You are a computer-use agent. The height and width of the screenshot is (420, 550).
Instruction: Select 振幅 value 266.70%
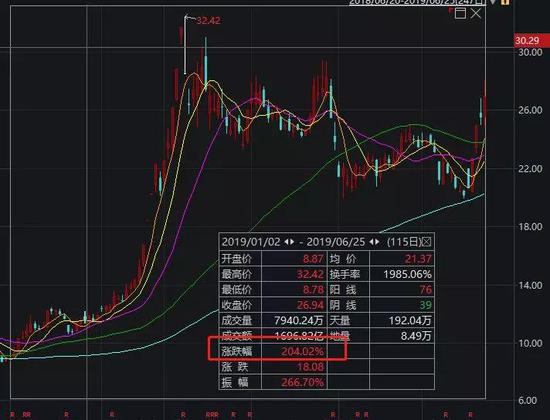coord(302,382)
